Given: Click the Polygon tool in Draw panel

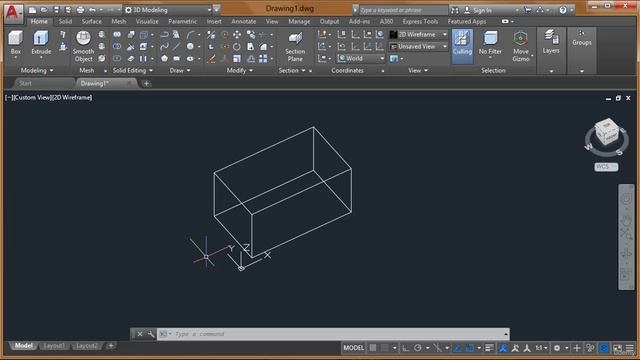Looking at the screenshot, I should coord(164,58).
